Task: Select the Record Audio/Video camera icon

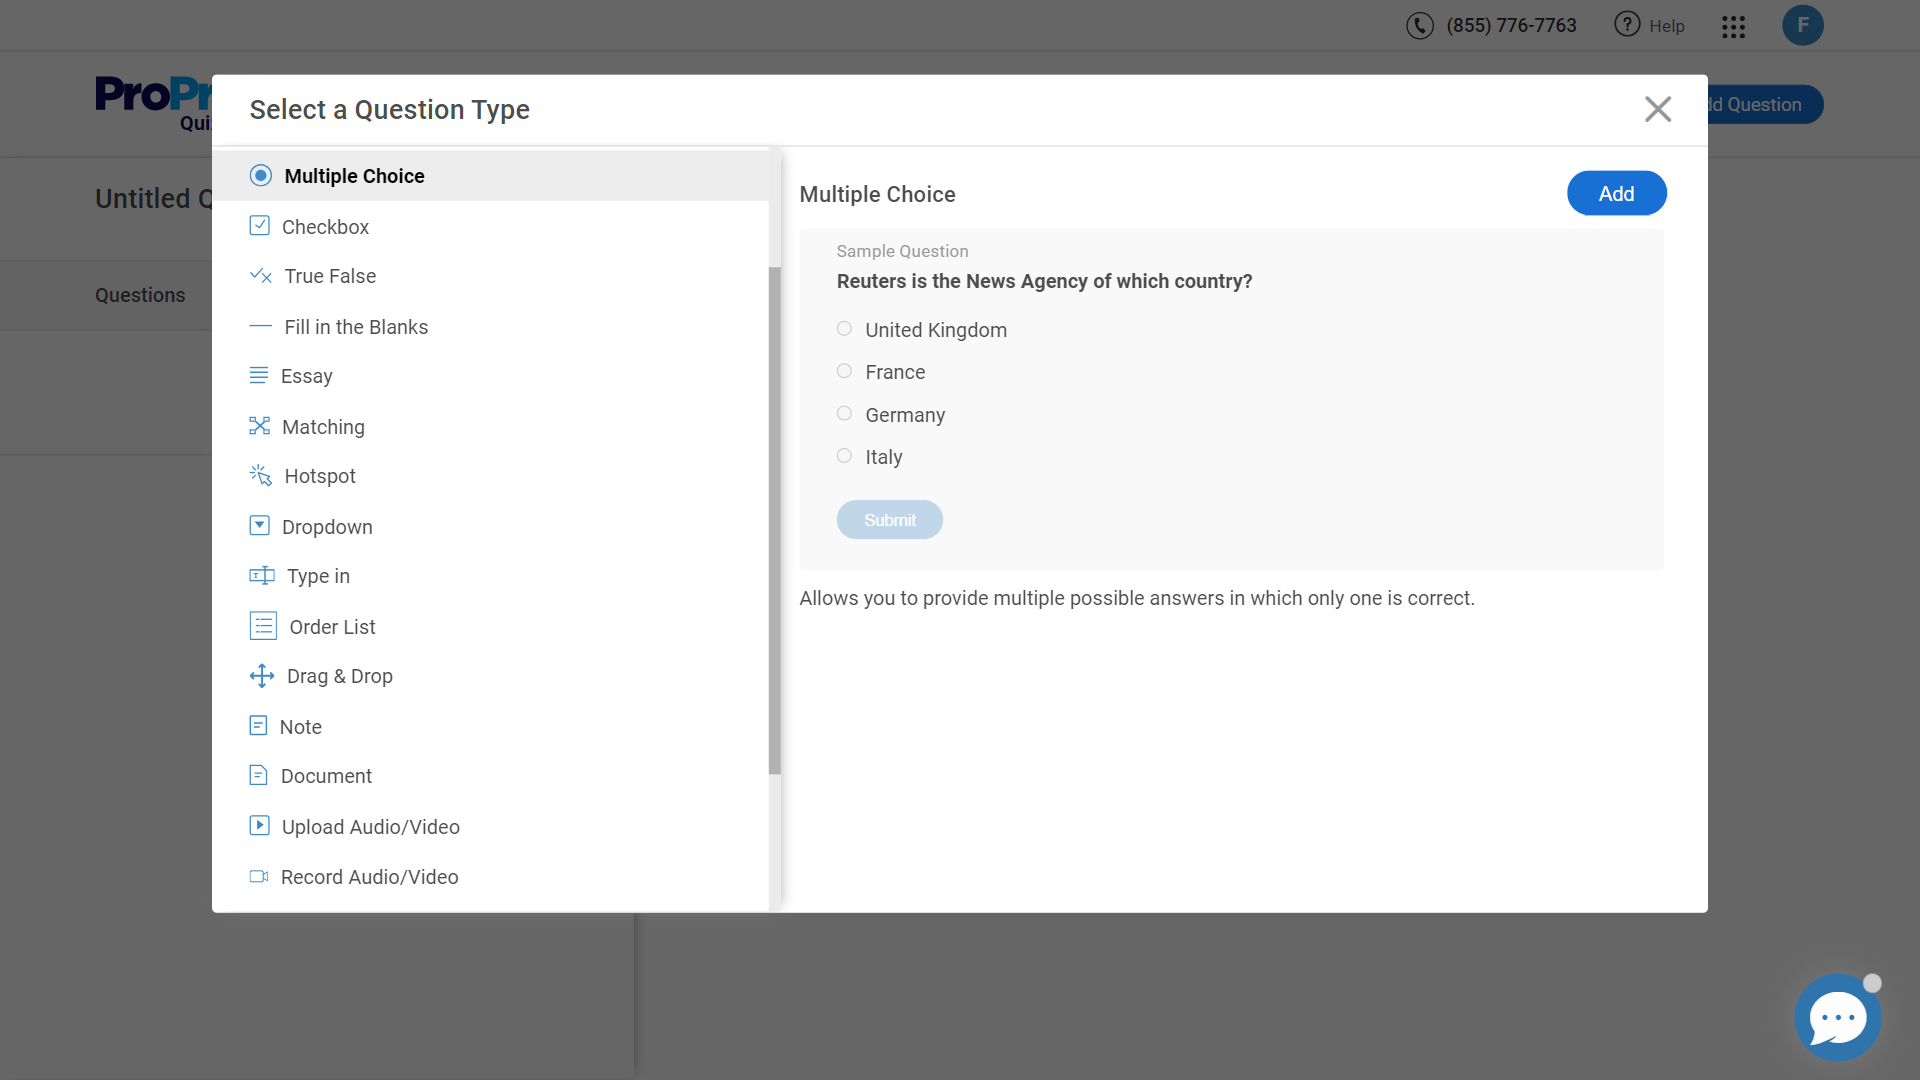Action: point(258,876)
